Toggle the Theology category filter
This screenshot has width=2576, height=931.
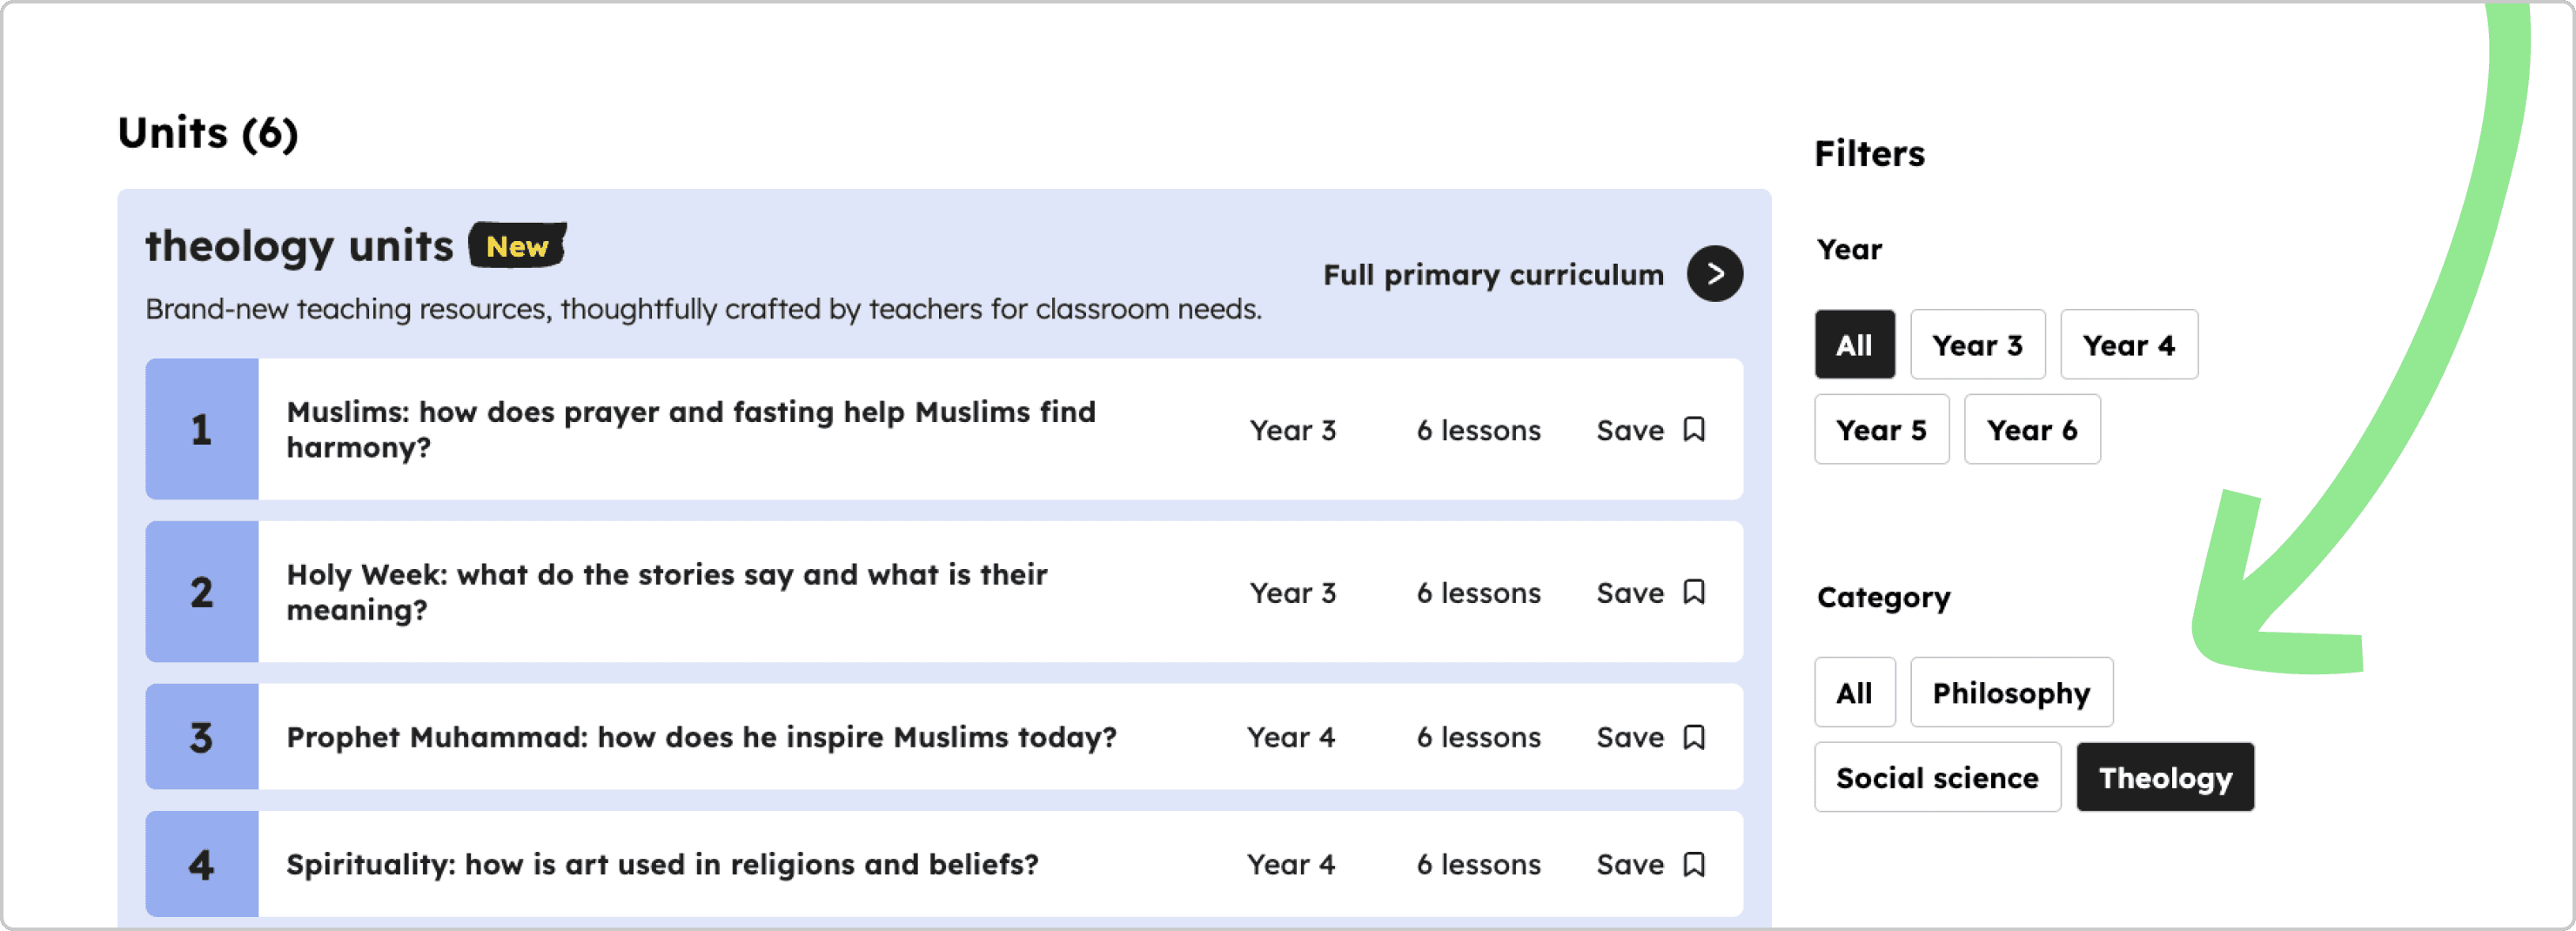tap(2164, 777)
